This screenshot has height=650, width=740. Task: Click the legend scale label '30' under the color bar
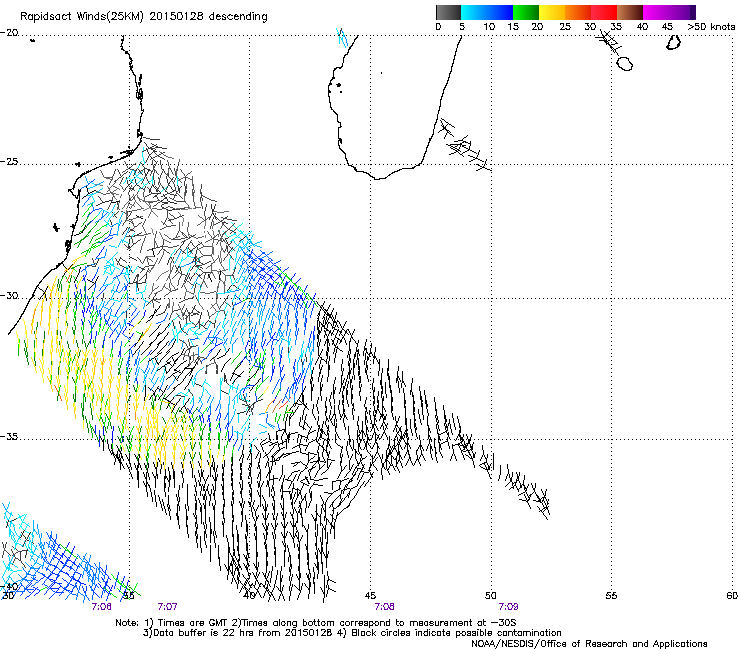tap(590, 27)
